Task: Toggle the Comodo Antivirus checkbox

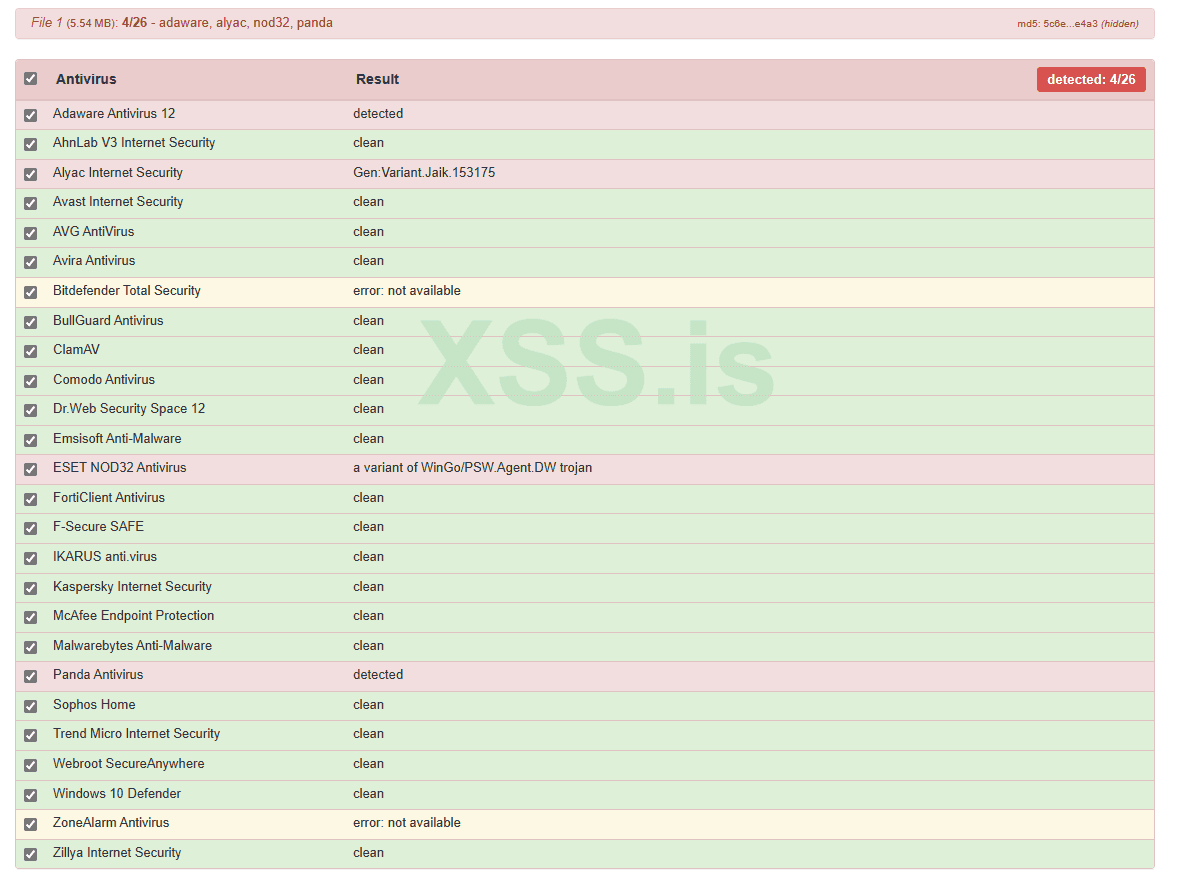Action: [30, 381]
